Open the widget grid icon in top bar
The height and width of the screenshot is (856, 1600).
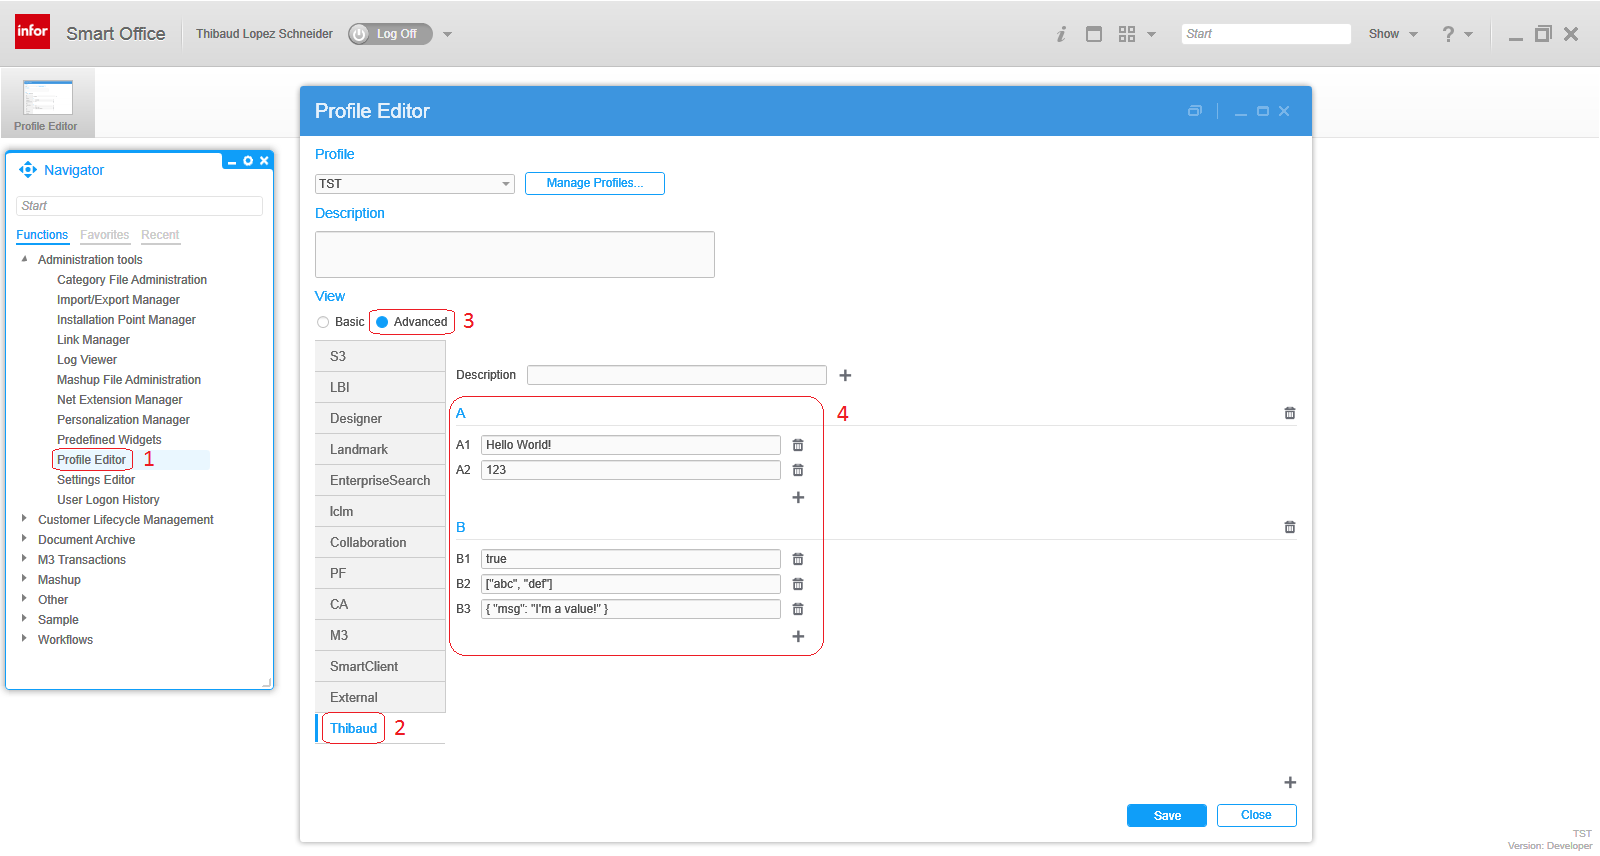1127,34
